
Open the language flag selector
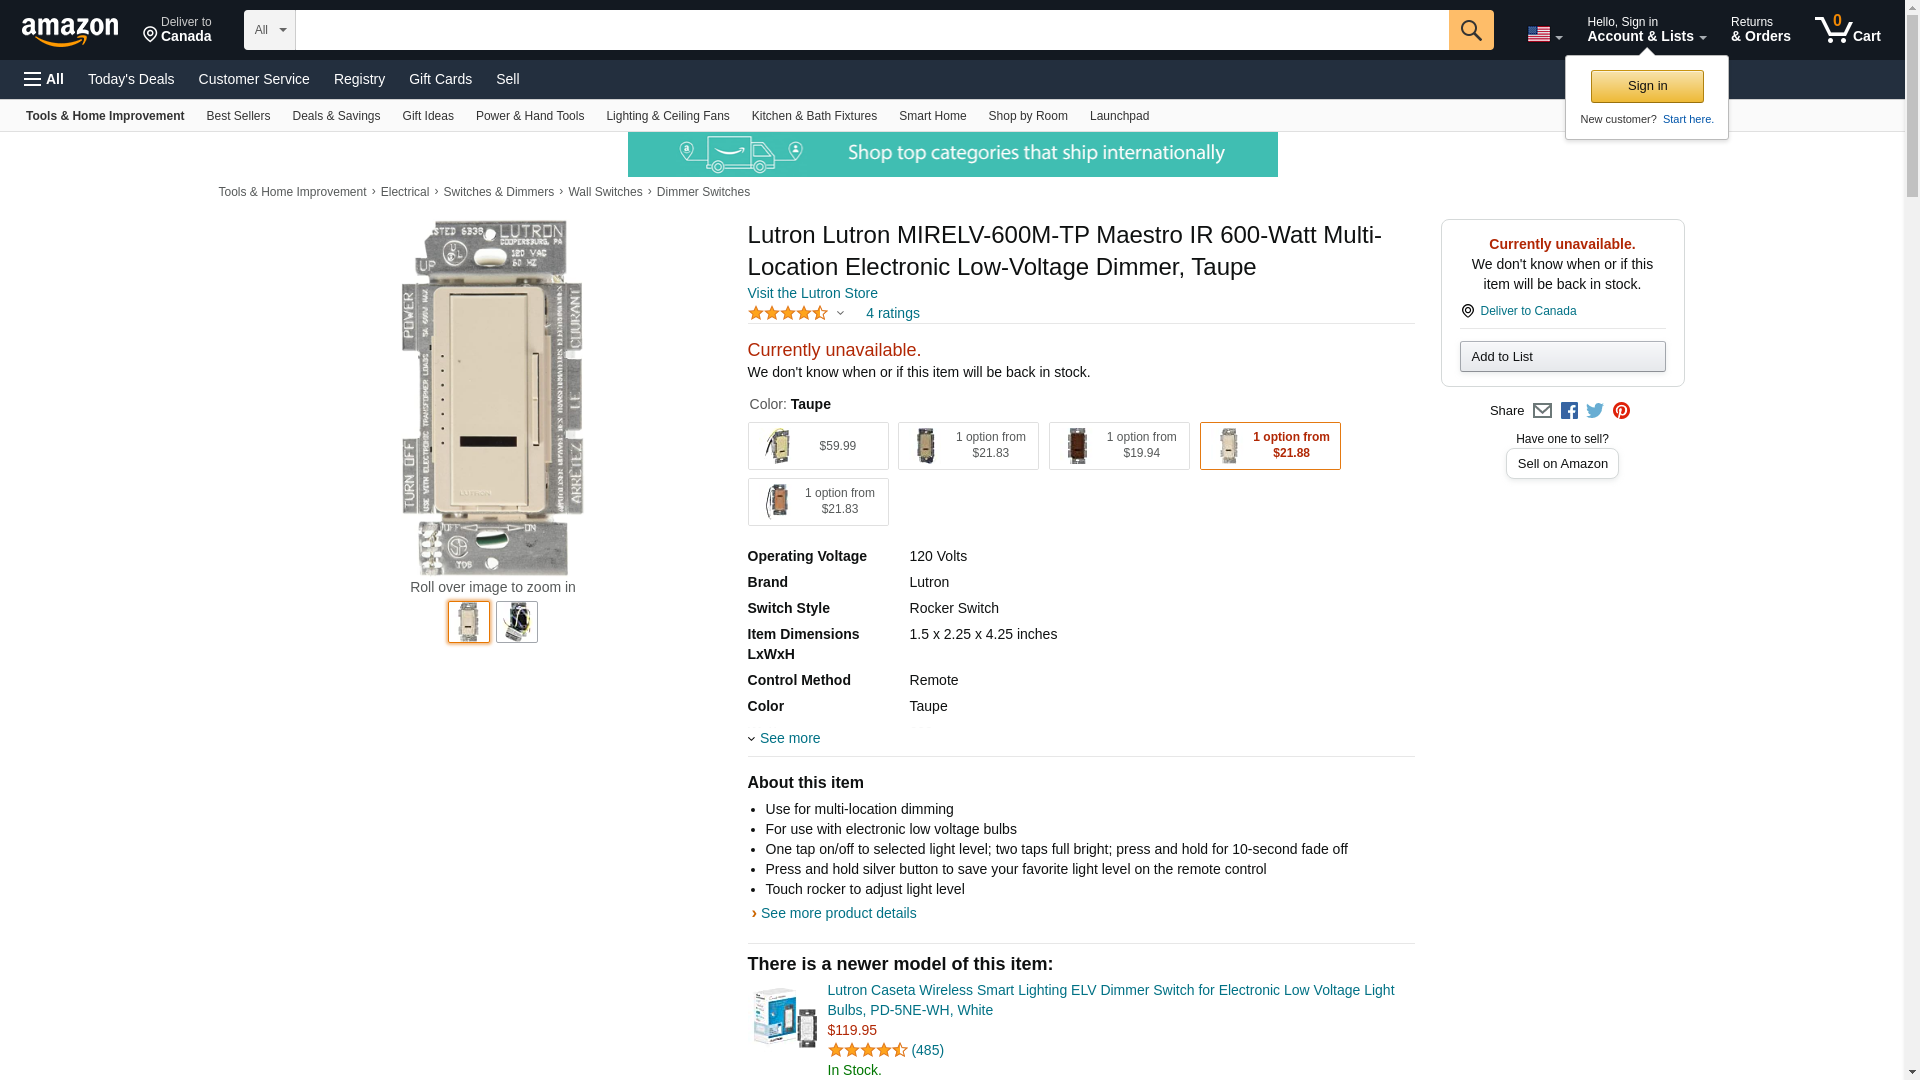[x=1544, y=34]
